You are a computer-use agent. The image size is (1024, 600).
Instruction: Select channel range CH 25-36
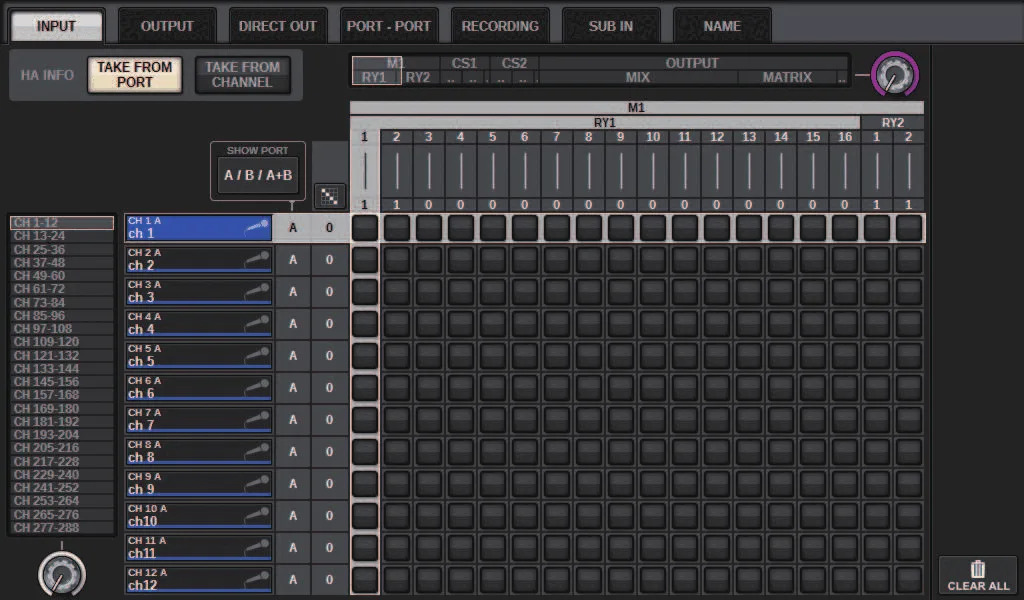coord(62,249)
